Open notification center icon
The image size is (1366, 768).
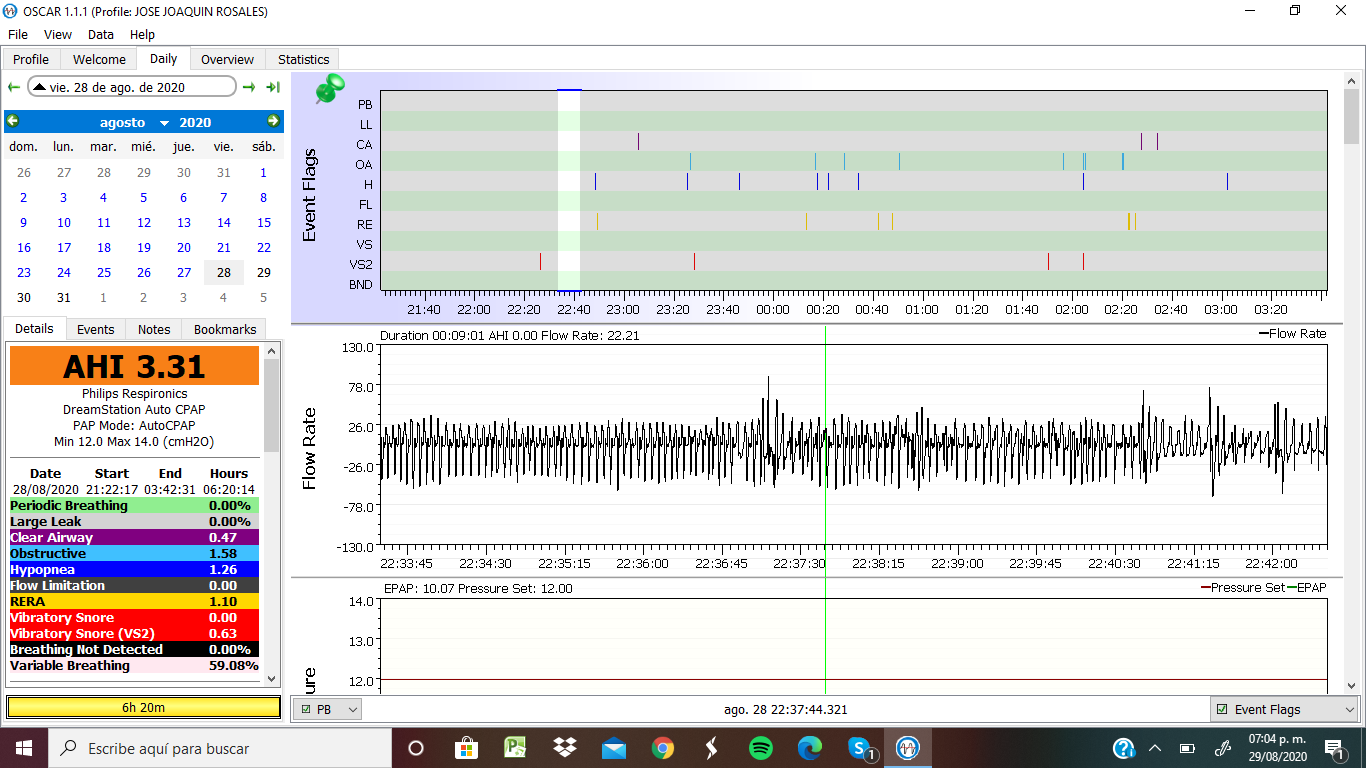[1335, 748]
